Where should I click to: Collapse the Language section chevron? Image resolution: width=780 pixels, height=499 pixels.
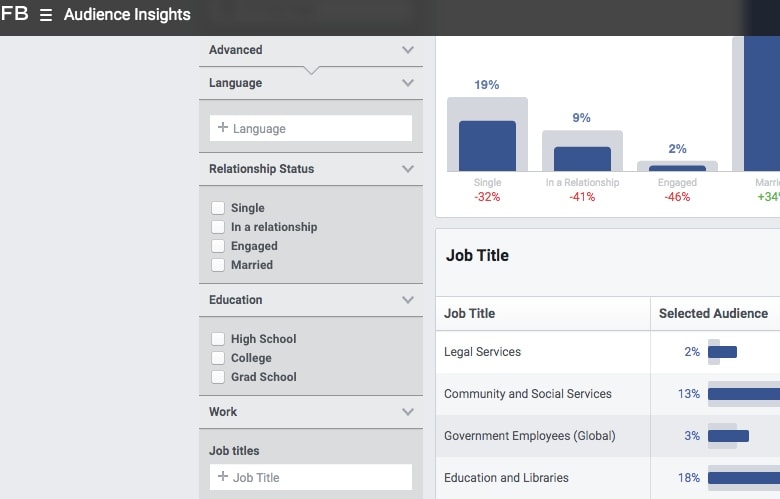[x=407, y=83]
